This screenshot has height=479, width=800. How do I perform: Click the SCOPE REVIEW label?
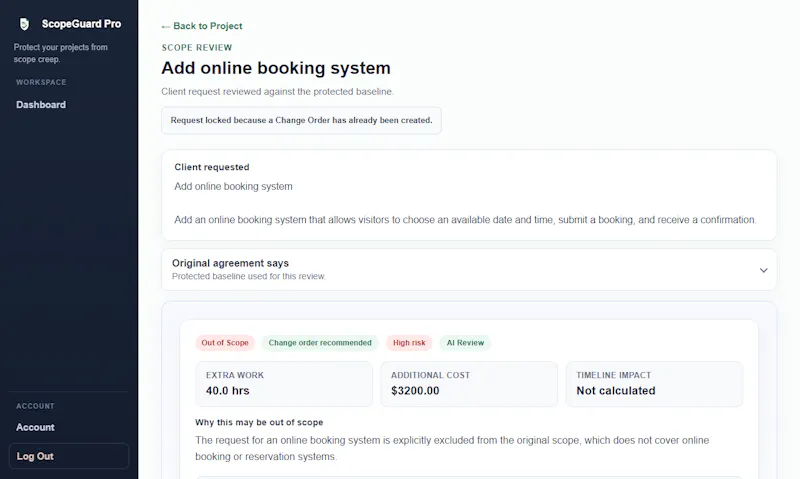[197, 47]
